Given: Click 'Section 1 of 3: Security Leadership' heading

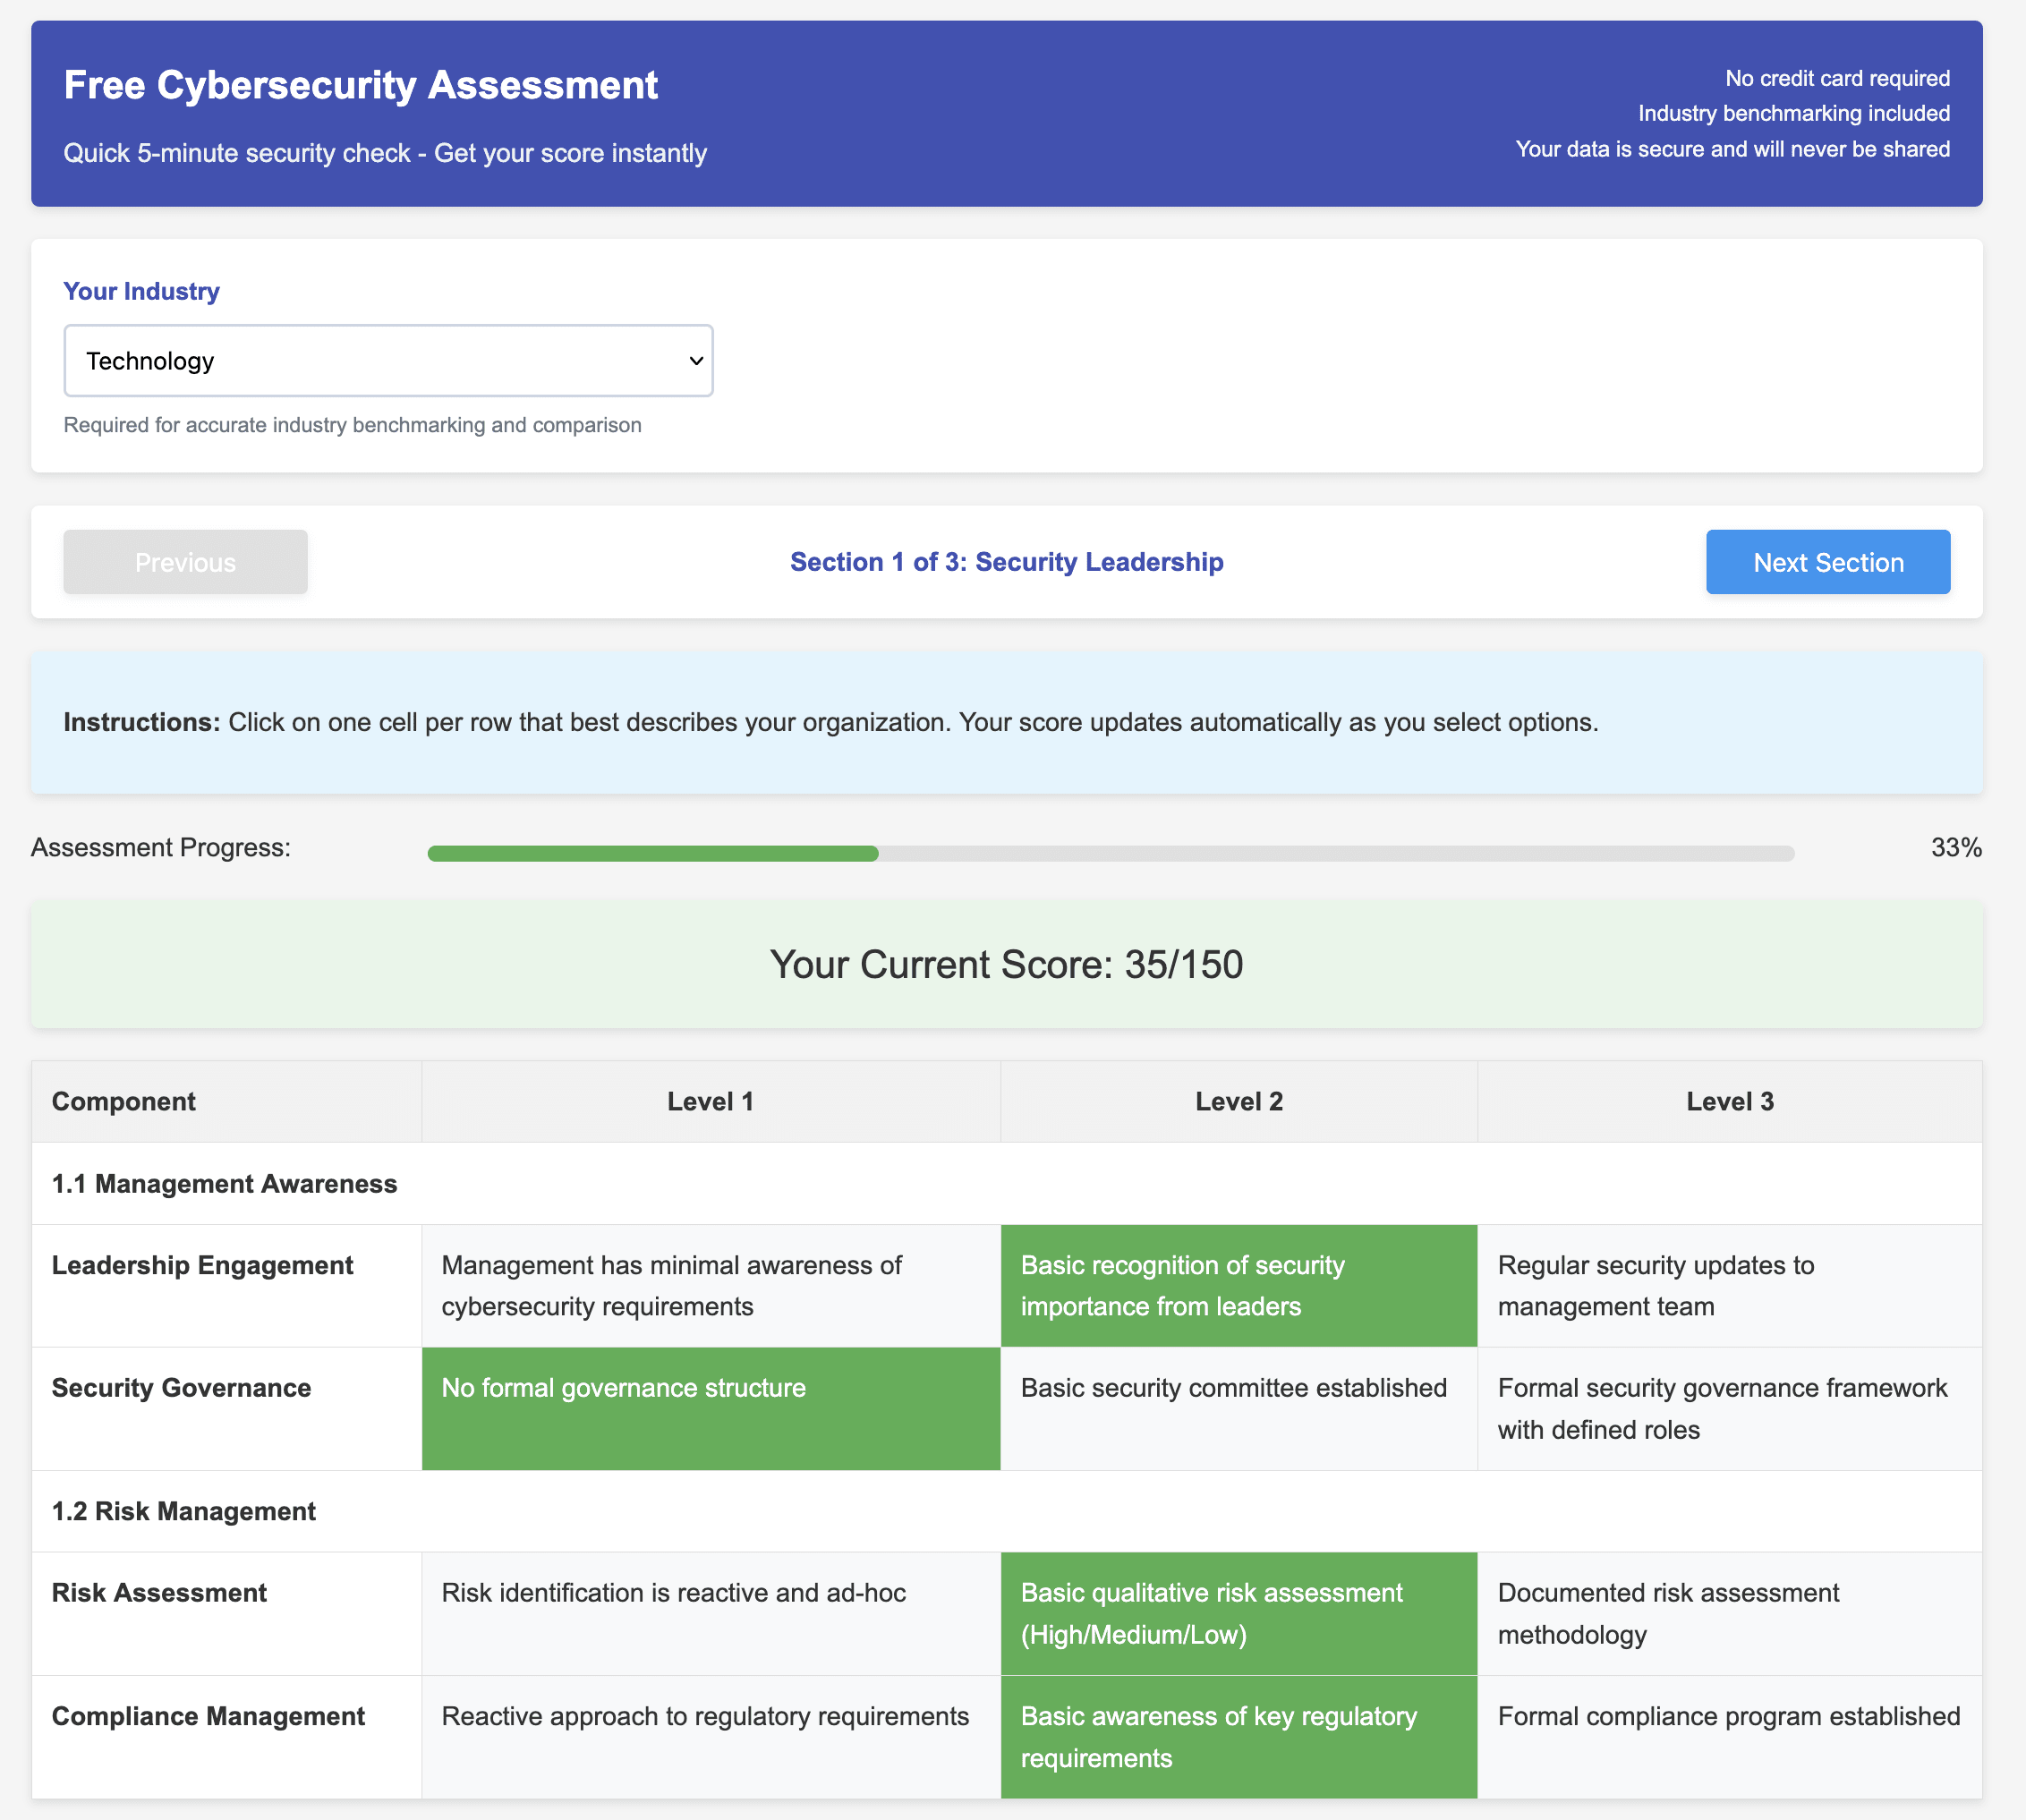Looking at the screenshot, I should click(1006, 562).
